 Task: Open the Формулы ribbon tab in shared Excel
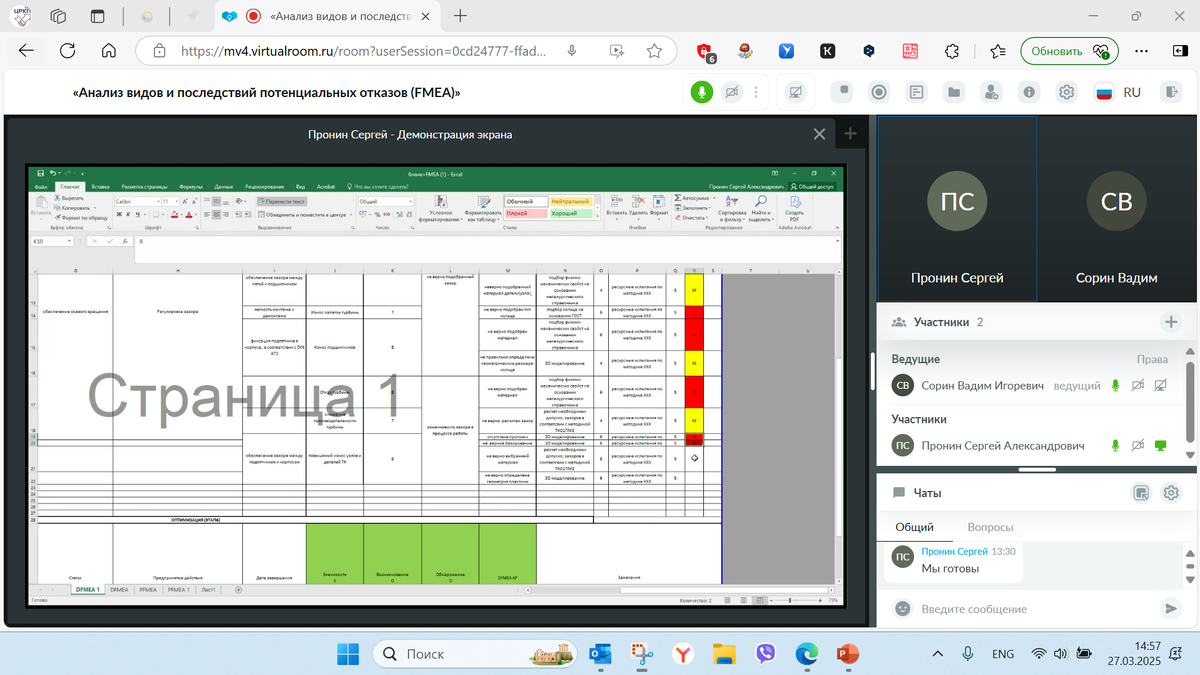(x=191, y=187)
